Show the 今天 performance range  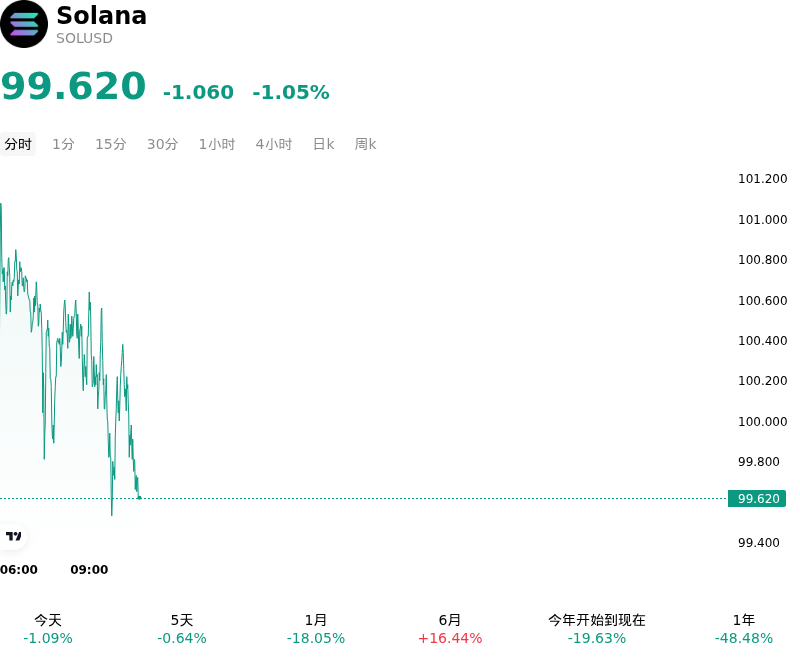pyautogui.click(x=48, y=629)
